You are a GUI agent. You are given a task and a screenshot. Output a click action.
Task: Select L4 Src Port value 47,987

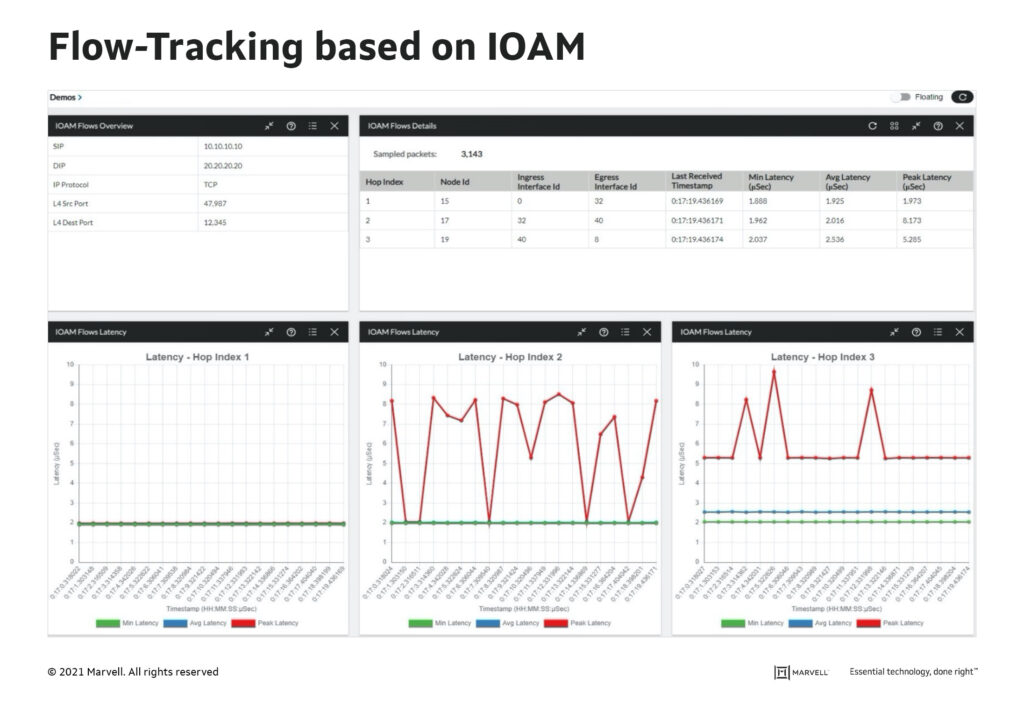215,204
